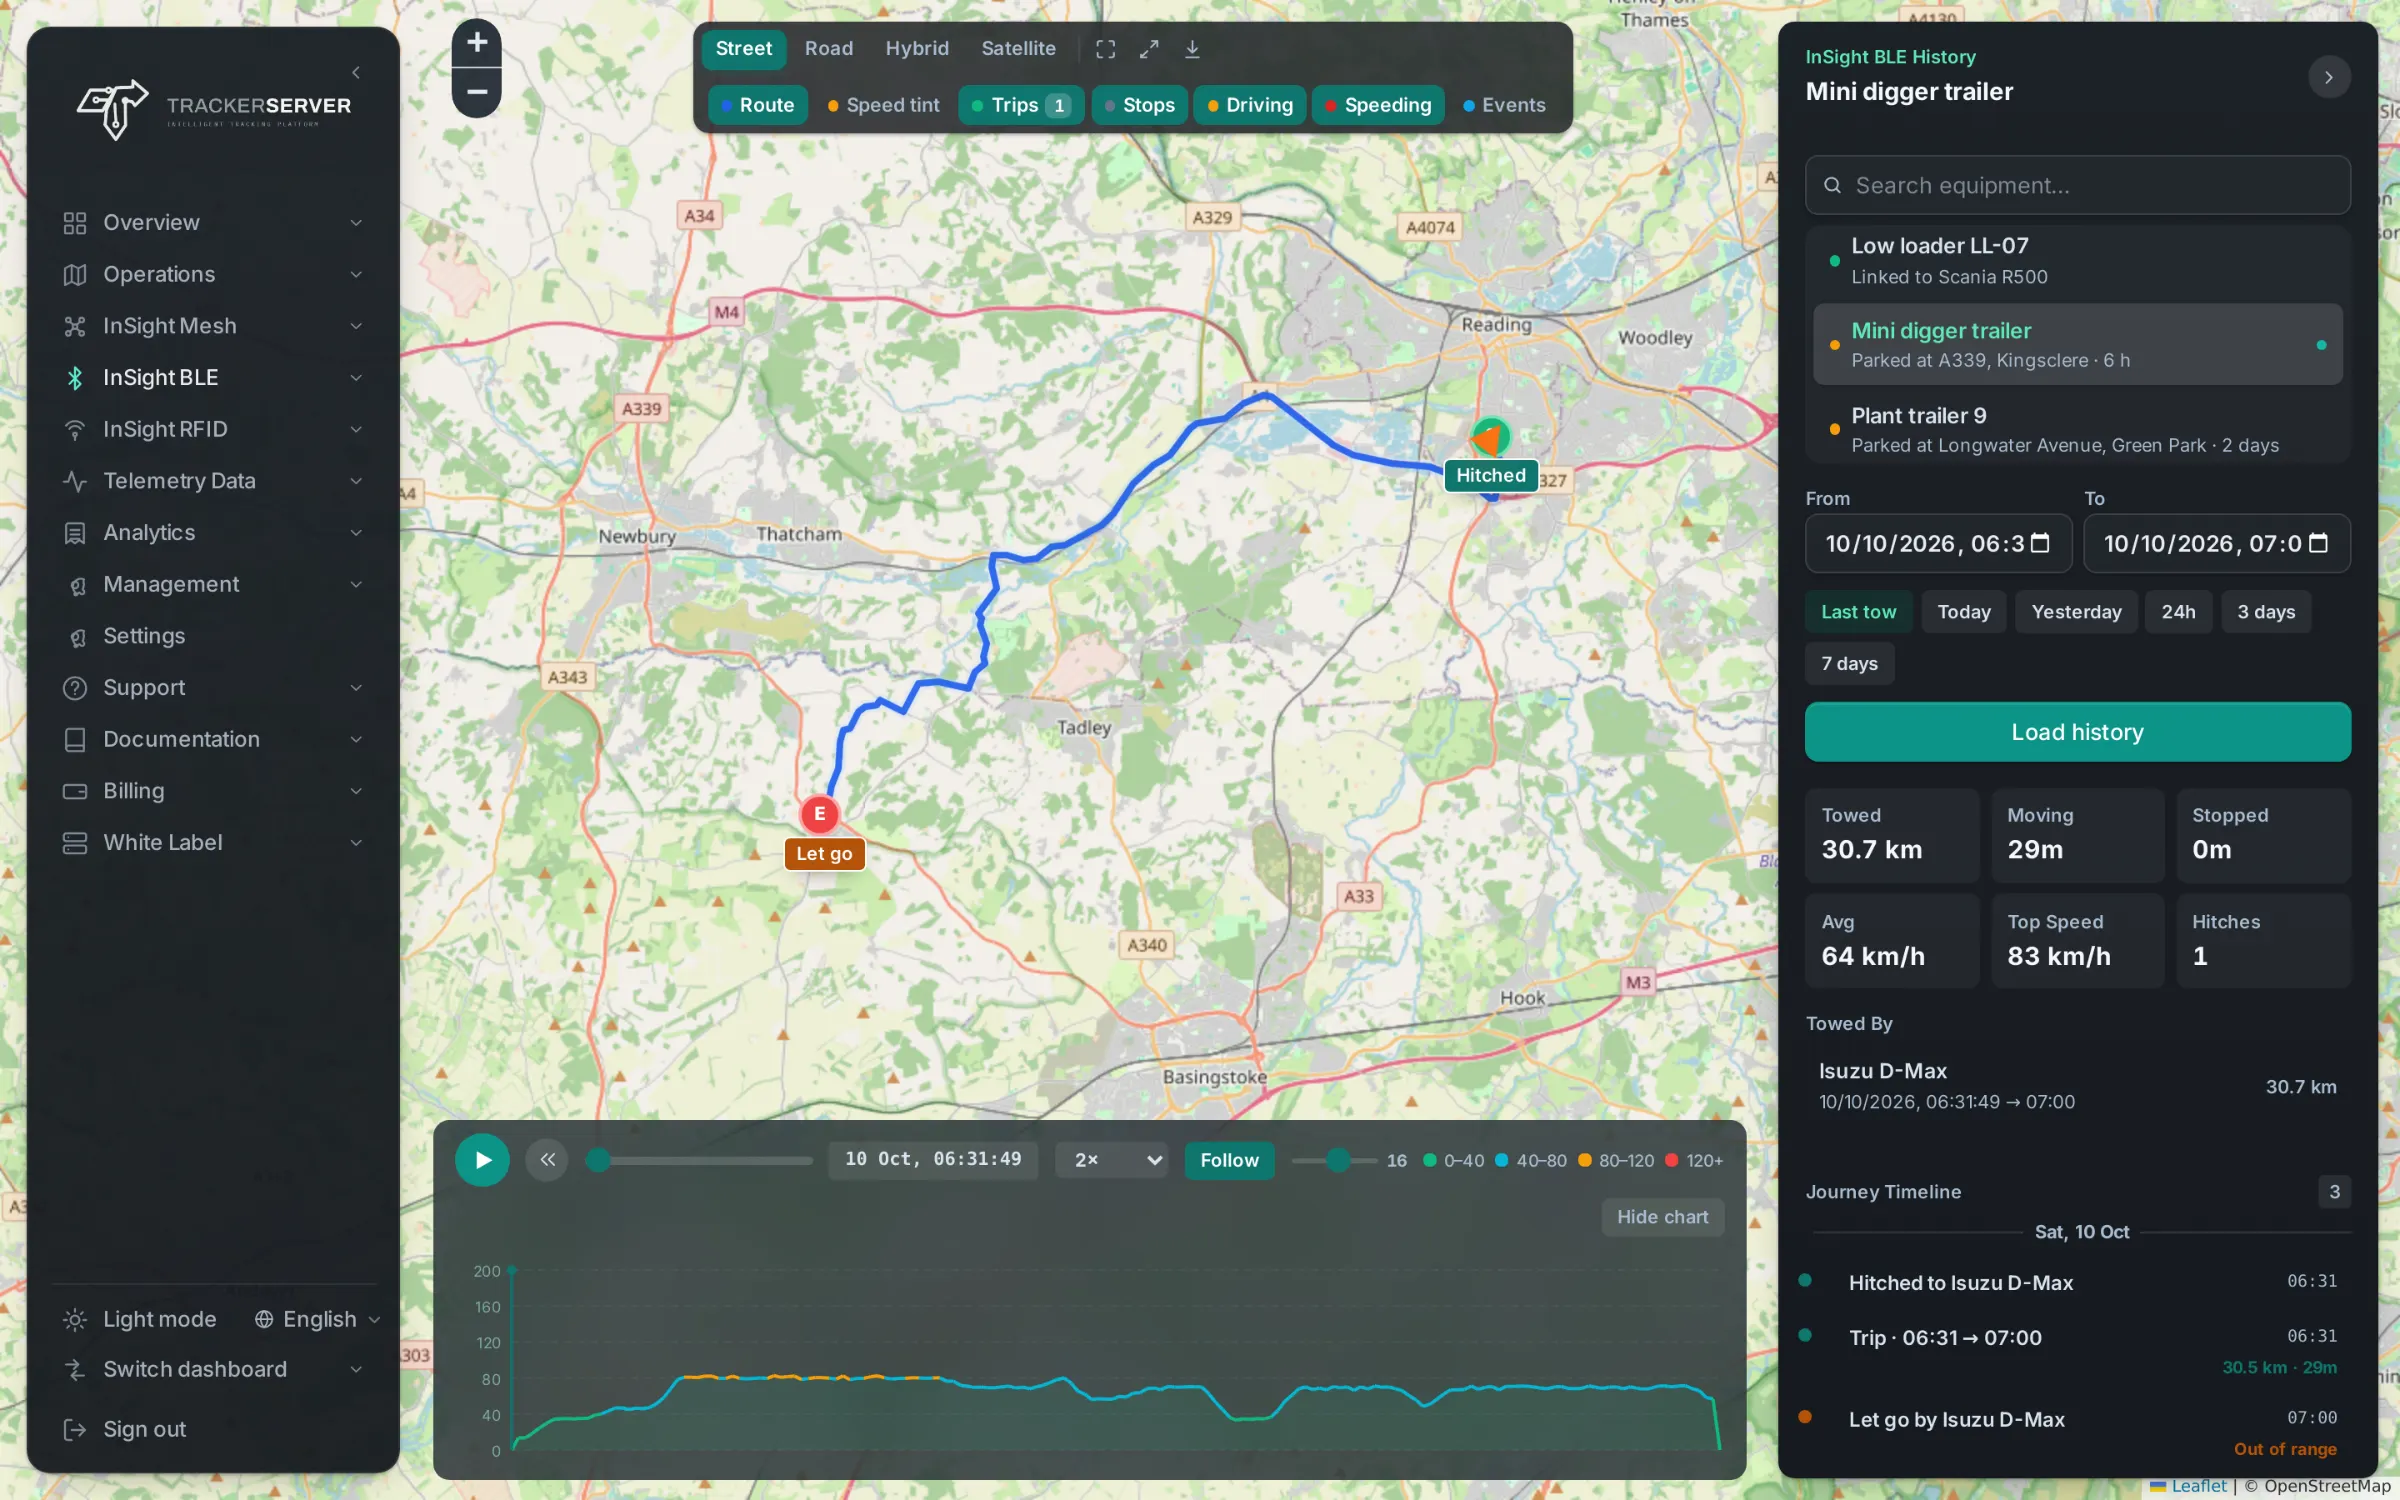This screenshot has height=1500, width=2400.
Task: Click the playback progress slider
Action: click(x=700, y=1160)
